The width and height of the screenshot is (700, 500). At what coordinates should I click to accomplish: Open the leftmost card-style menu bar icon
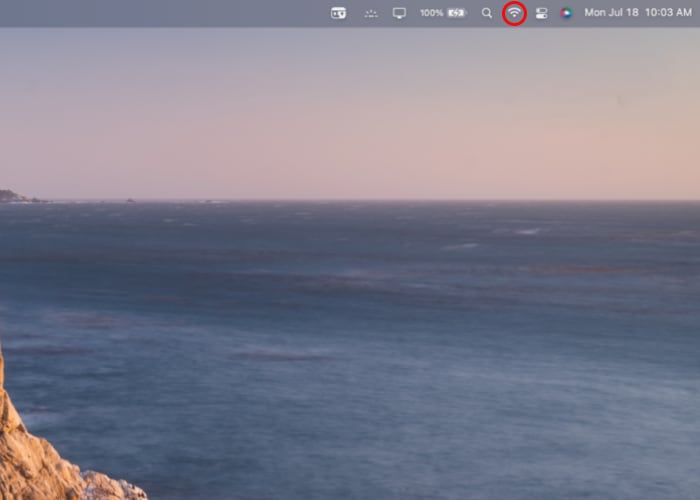[x=338, y=13]
